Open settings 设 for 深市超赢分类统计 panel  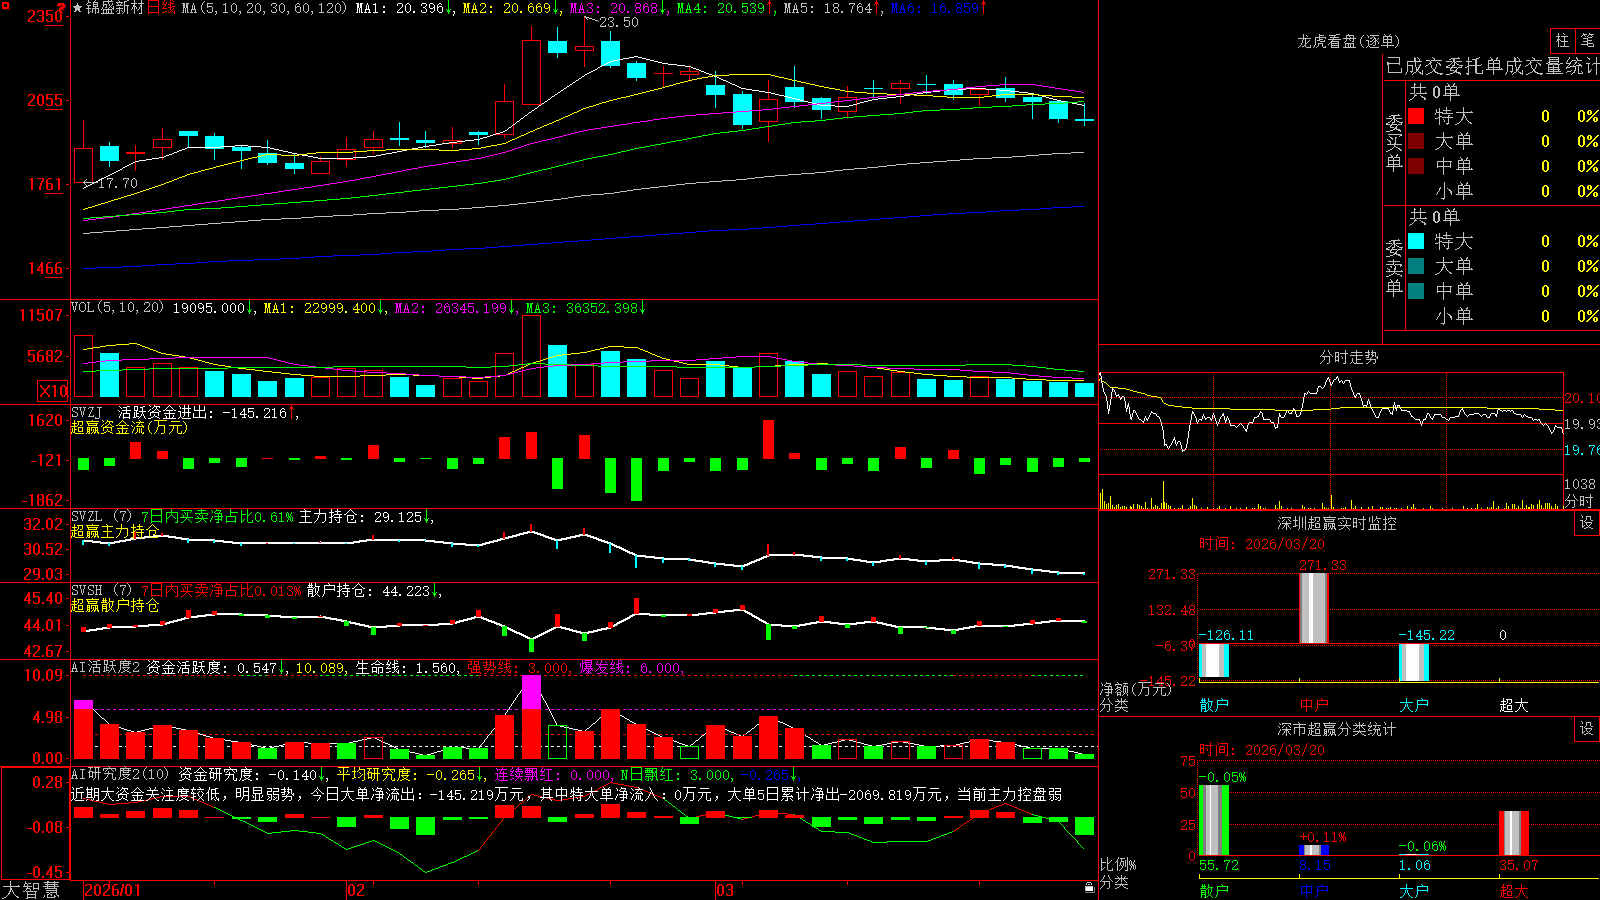pyautogui.click(x=1586, y=729)
